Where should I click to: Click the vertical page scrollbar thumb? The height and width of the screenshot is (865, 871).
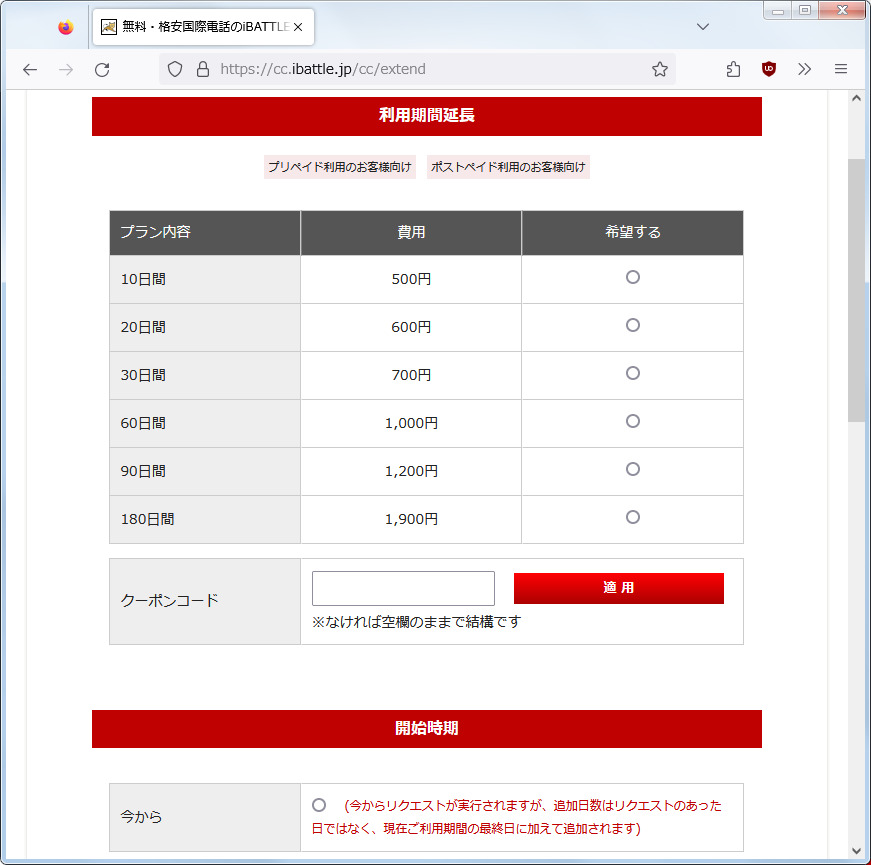pyautogui.click(x=856, y=290)
